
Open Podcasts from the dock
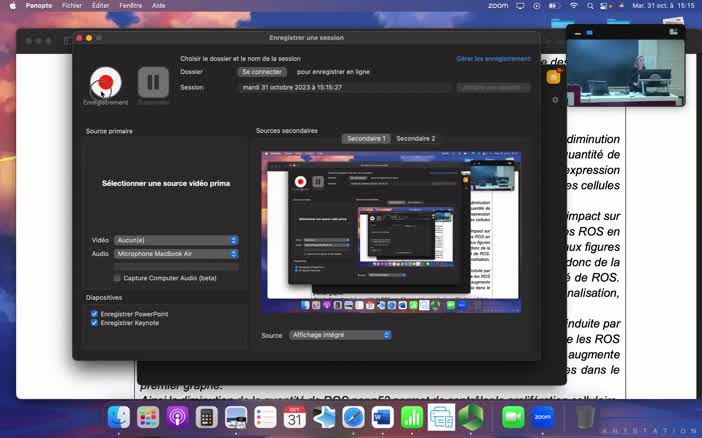177,417
